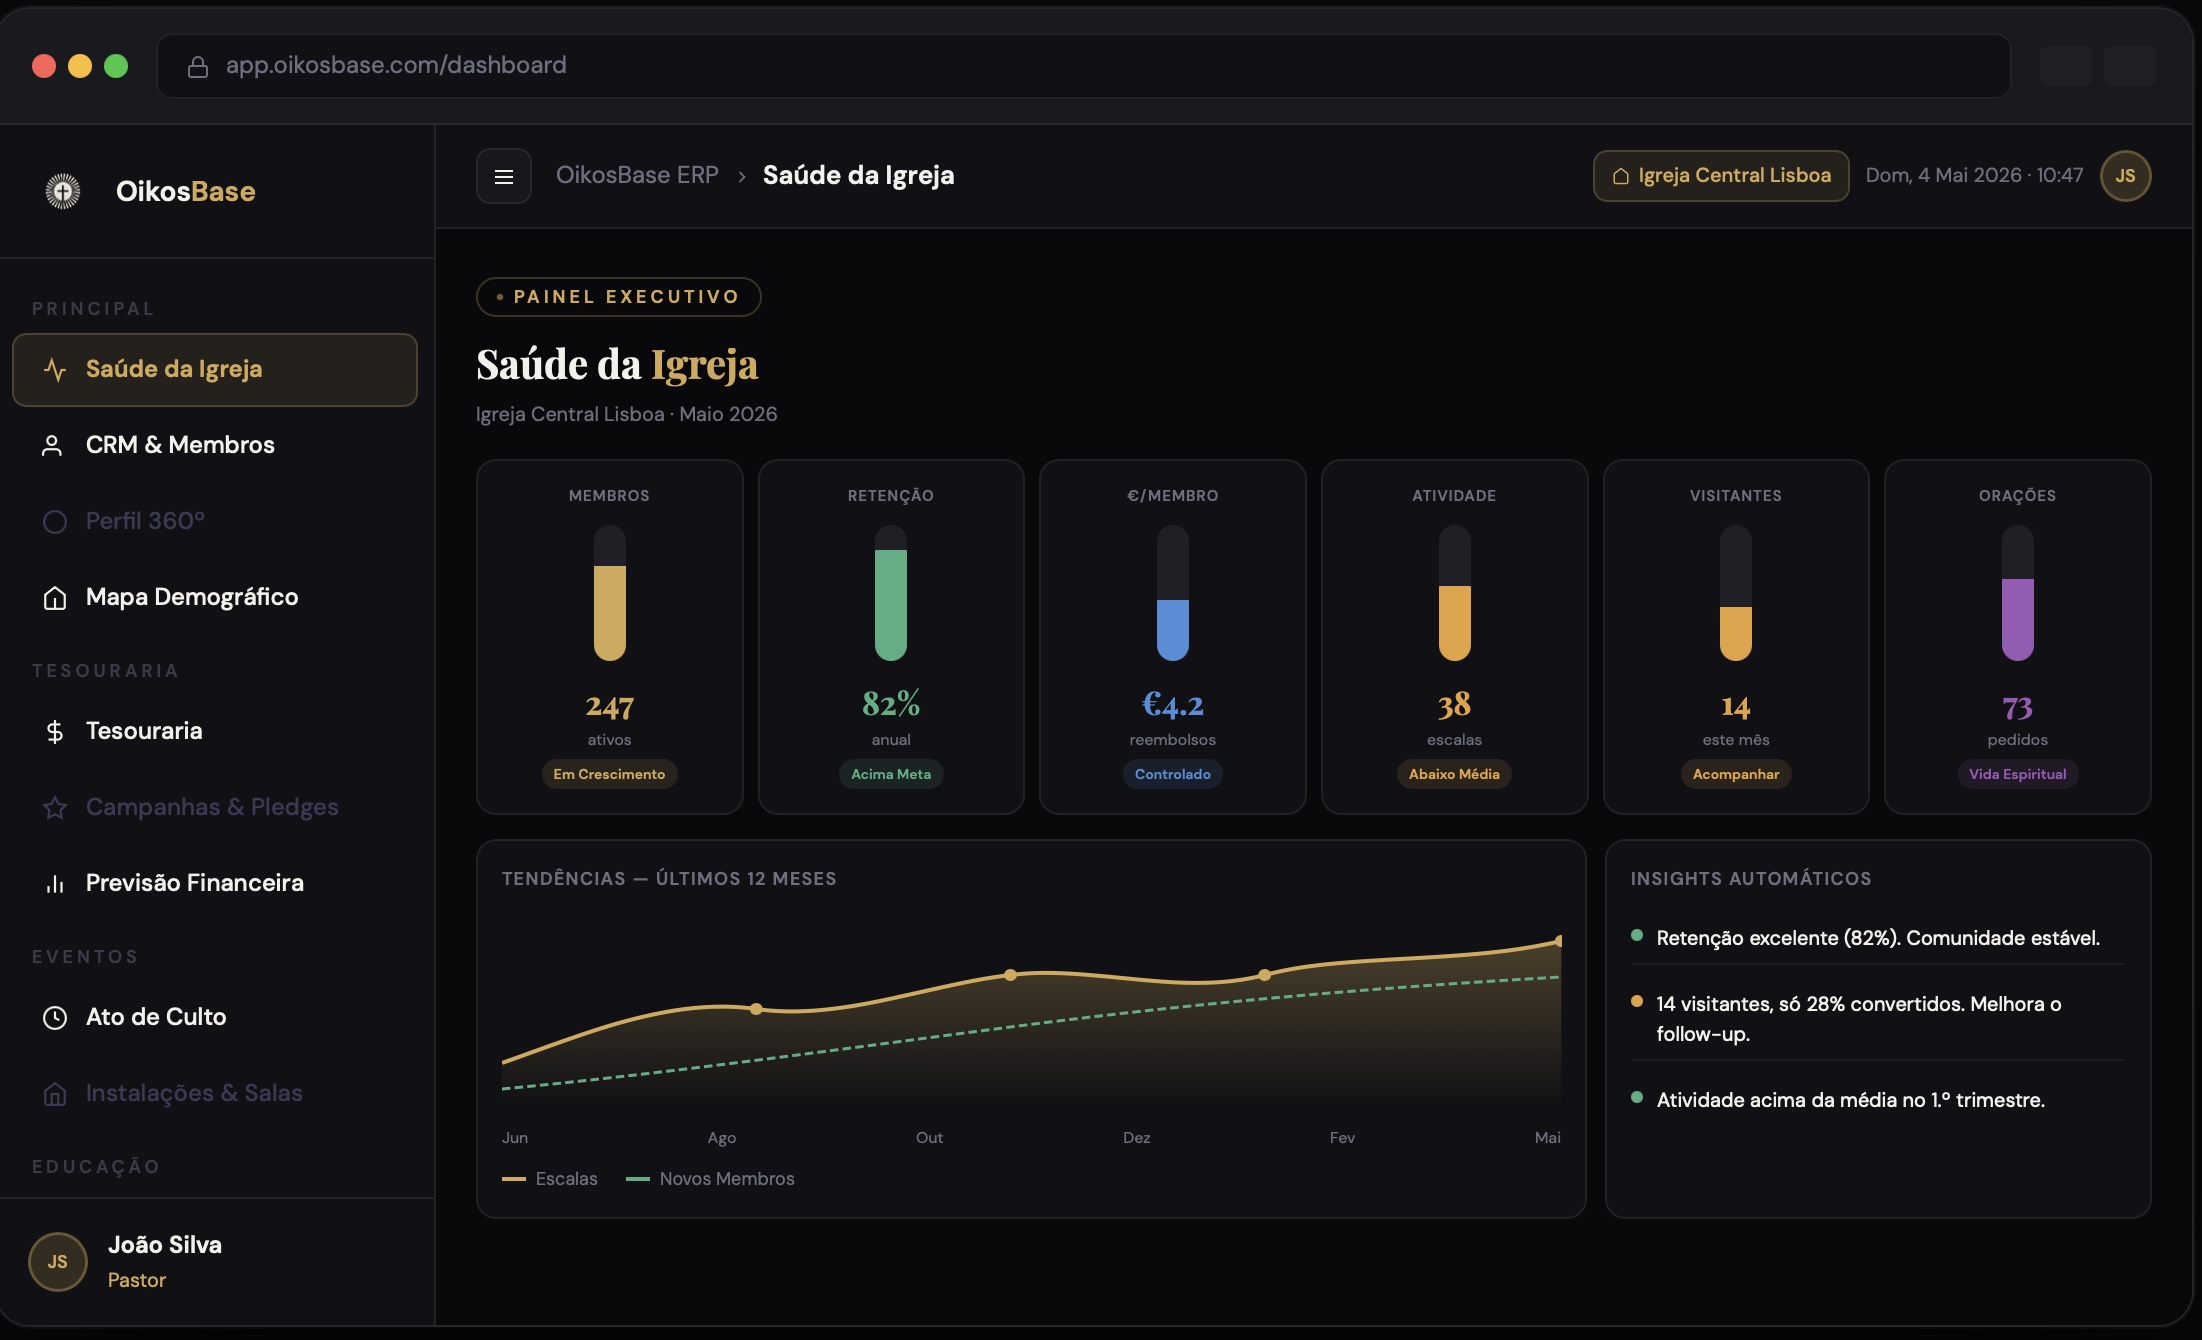Image resolution: width=2202 pixels, height=1340 pixels.
Task: Click the chart data point near Fev
Action: 1265,975
